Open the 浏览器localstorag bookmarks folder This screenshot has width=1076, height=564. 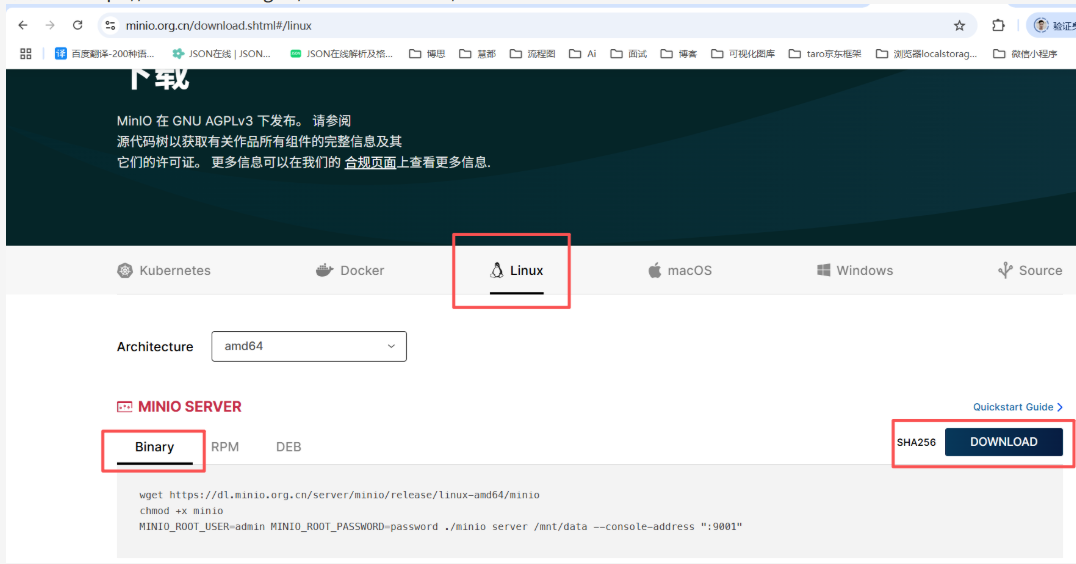point(926,54)
